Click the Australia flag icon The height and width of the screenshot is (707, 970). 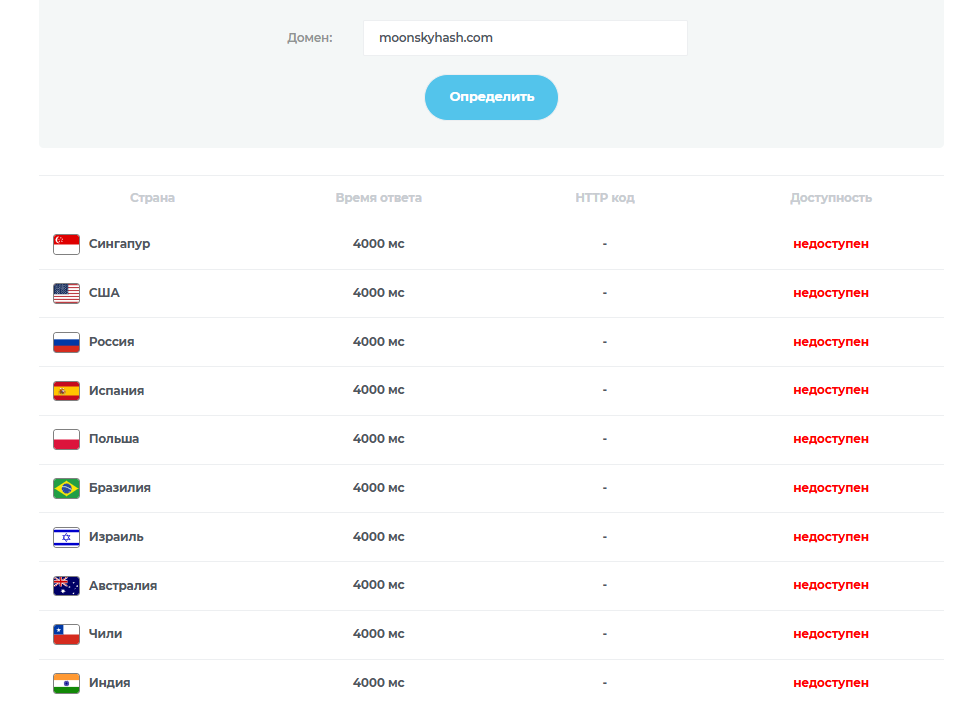click(66, 586)
